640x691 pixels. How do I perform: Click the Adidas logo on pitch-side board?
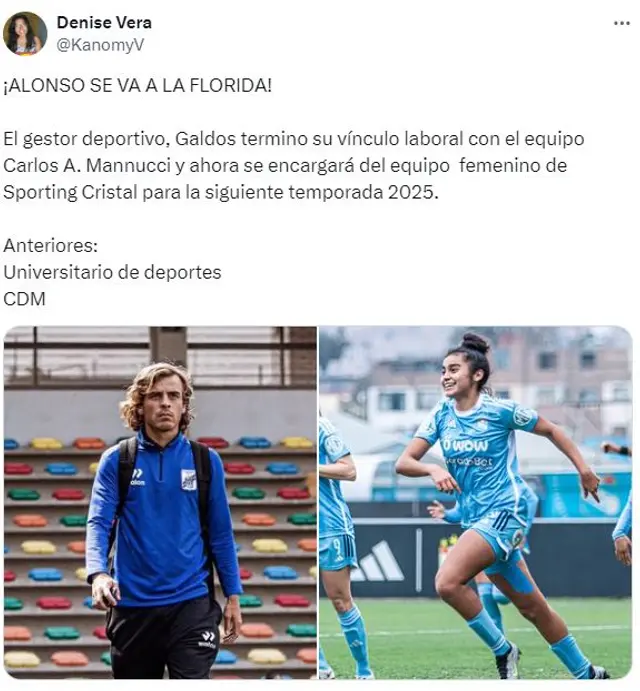click(x=377, y=561)
